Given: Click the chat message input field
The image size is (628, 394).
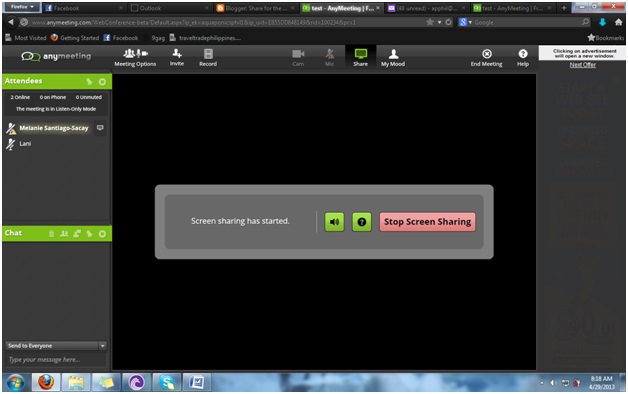Looking at the screenshot, I should pyautogui.click(x=56, y=360).
